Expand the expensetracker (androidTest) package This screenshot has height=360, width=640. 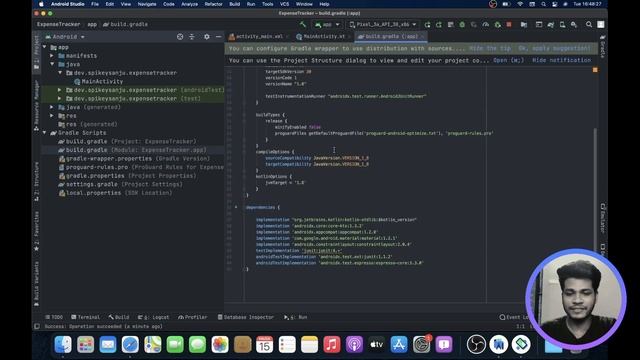(x=60, y=90)
